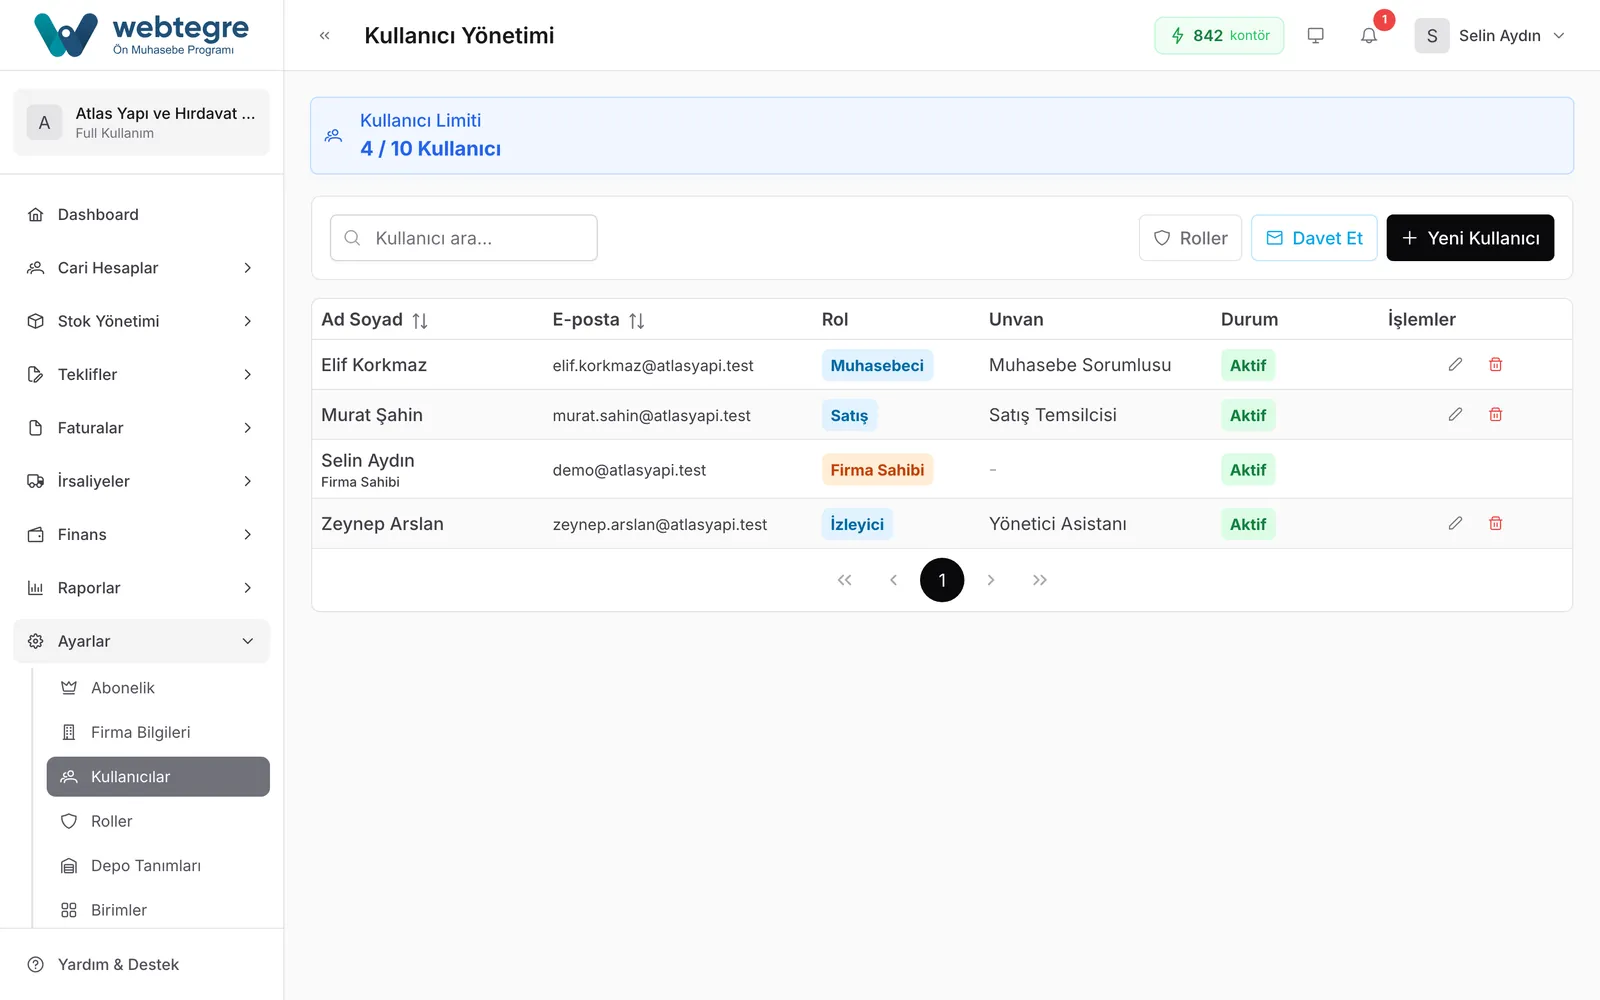Open Abonelik settings page

pyautogui.click(x=158, y=688)
